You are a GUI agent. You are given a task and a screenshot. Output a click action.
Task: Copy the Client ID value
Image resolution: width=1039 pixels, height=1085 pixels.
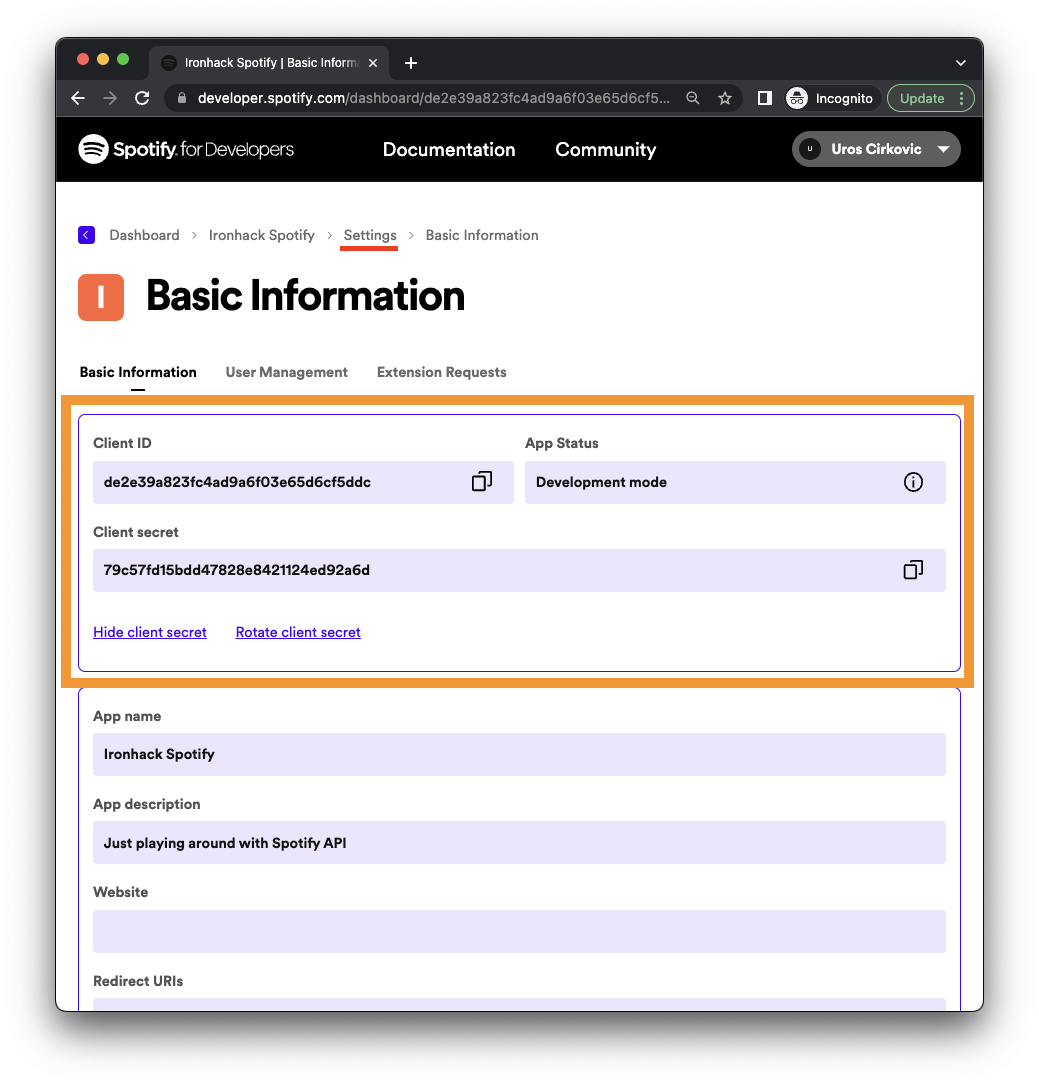(481, 482)
